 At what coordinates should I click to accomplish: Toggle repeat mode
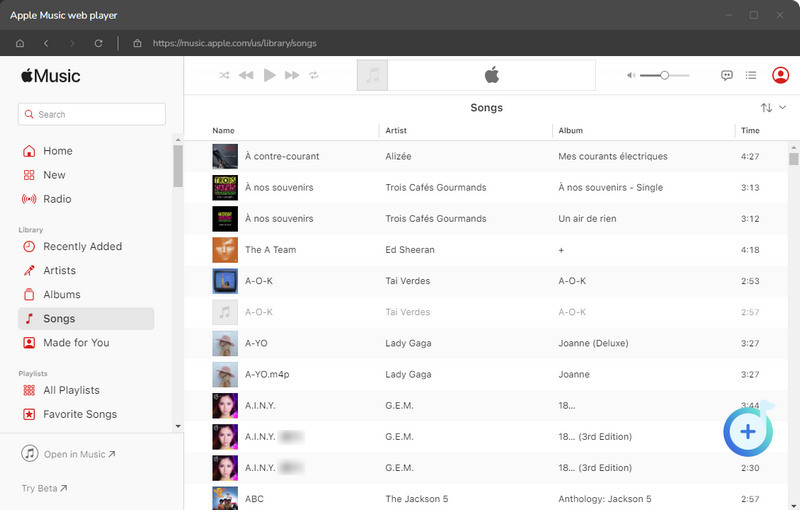[x=314, y=75]
